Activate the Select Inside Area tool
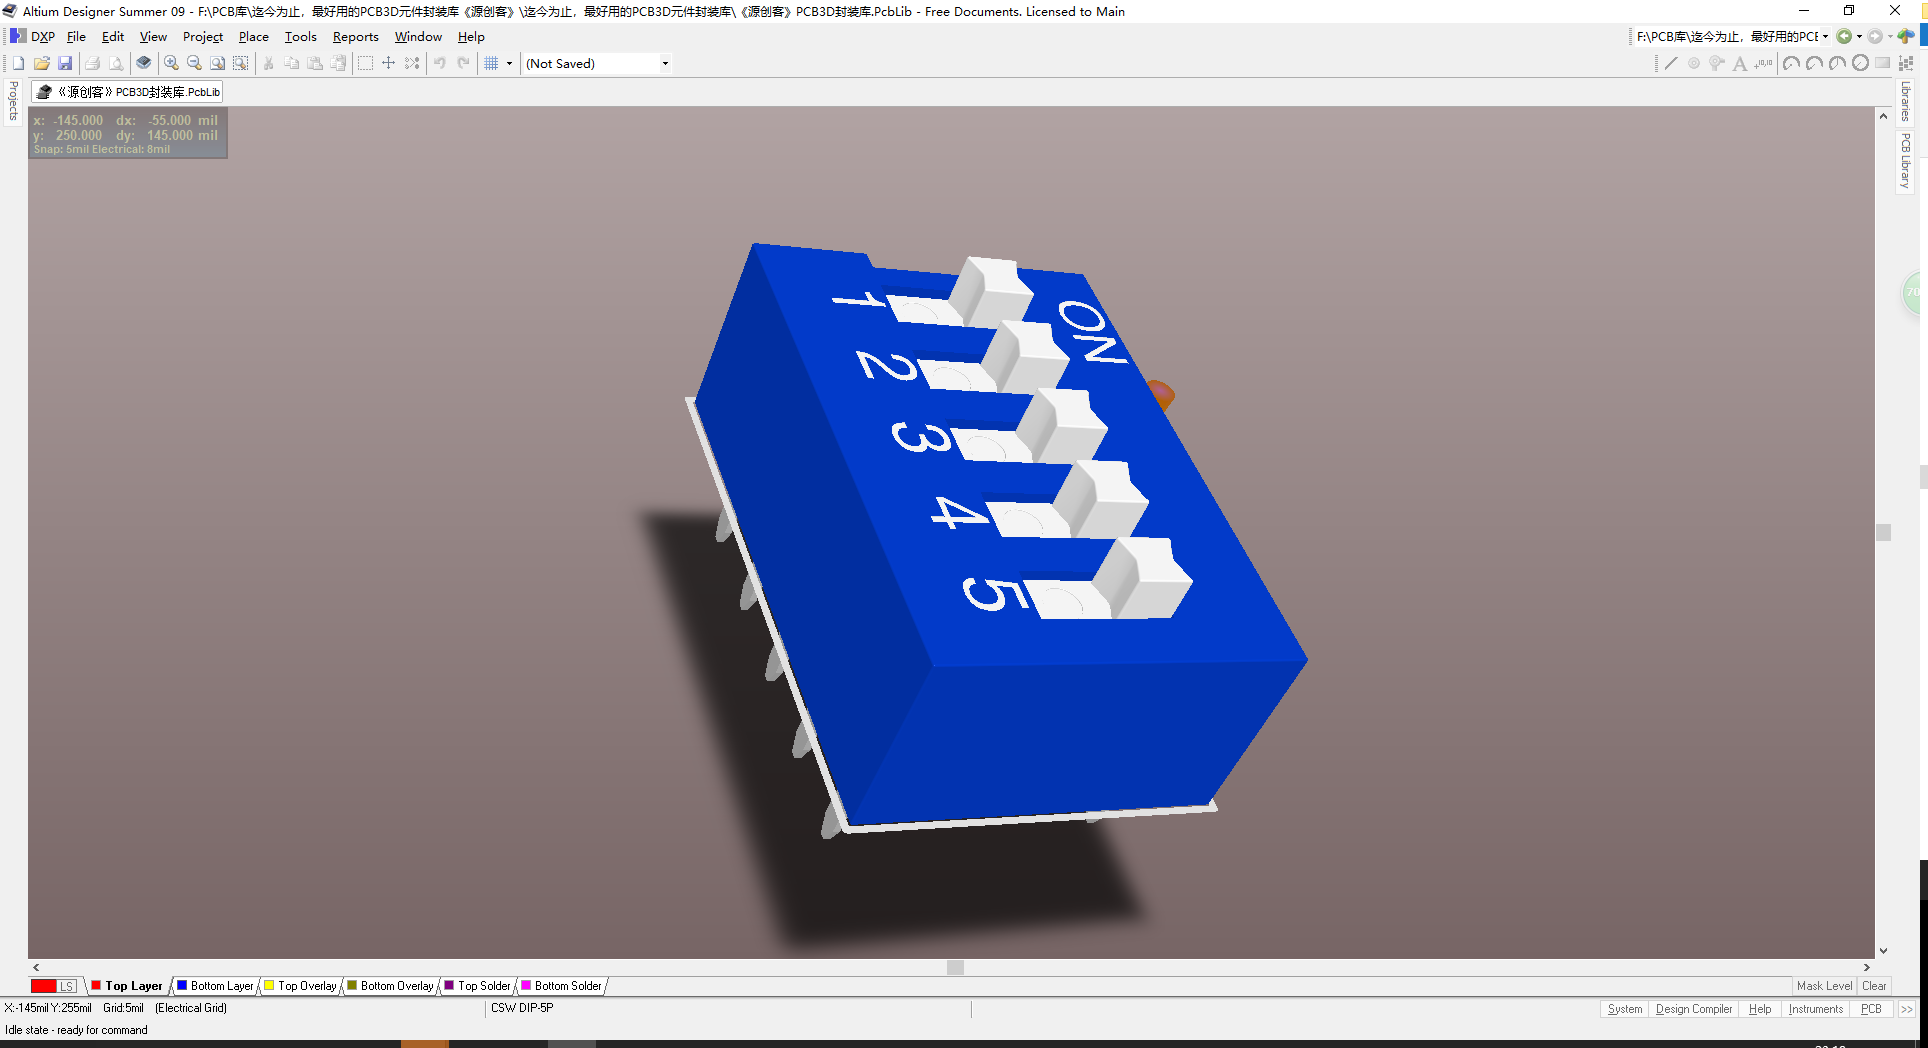The height and width of the screenshot is (1048, 1928). tap(365, 63)
